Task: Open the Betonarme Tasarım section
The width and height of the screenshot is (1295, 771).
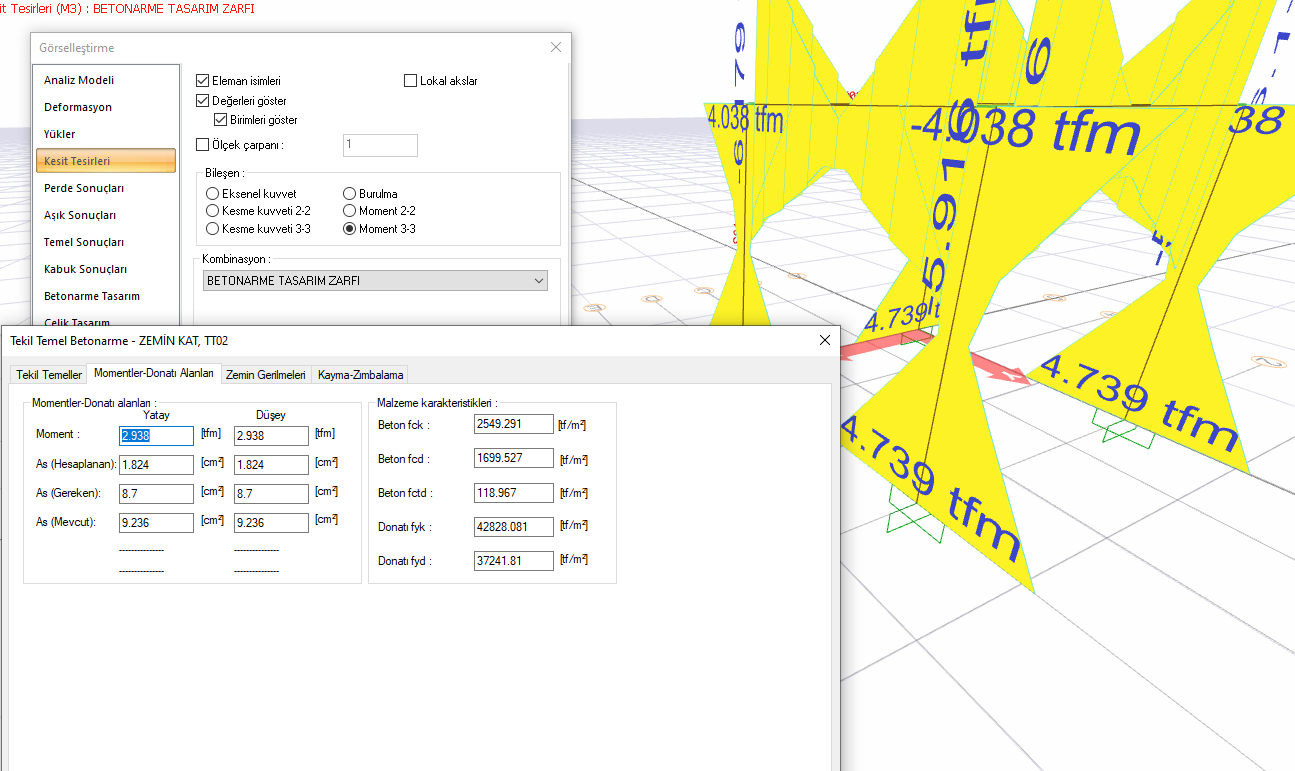Action: pos(106,296)
